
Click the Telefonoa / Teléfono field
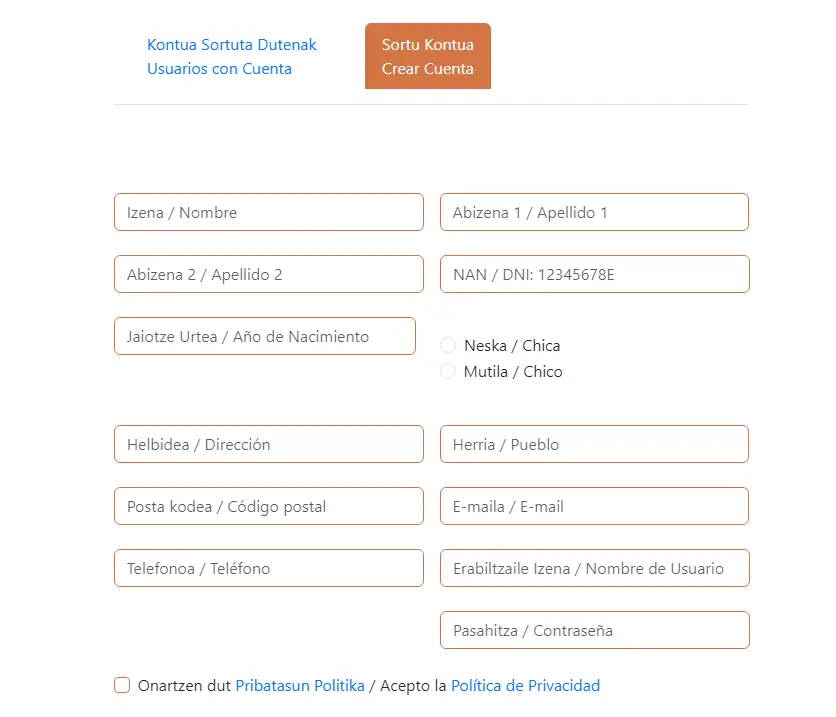click(x=269, y=568)
